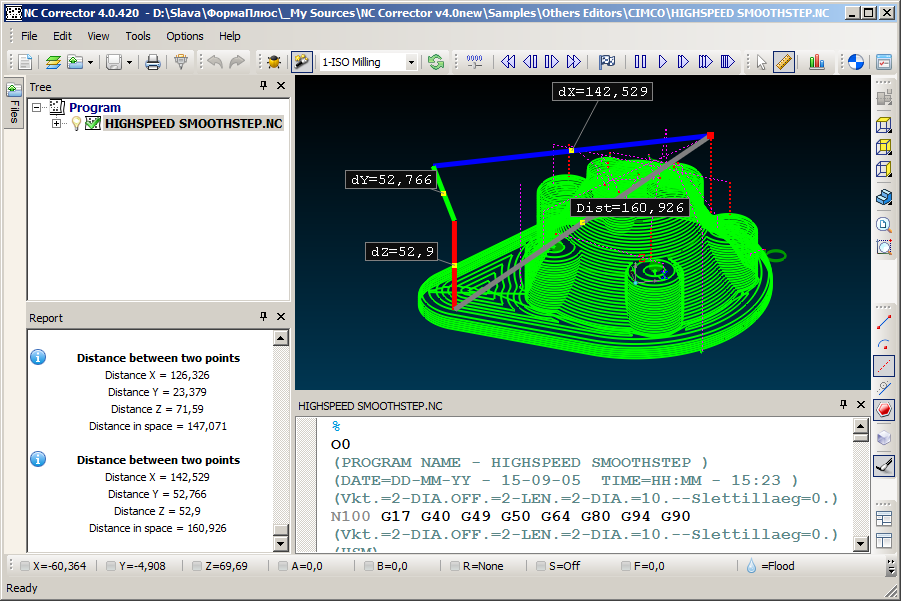Screen dimensions: 901x601
Task: Jump to simulation end with double-right arrows
Action: pyautogui.click(x=573, y=61)
